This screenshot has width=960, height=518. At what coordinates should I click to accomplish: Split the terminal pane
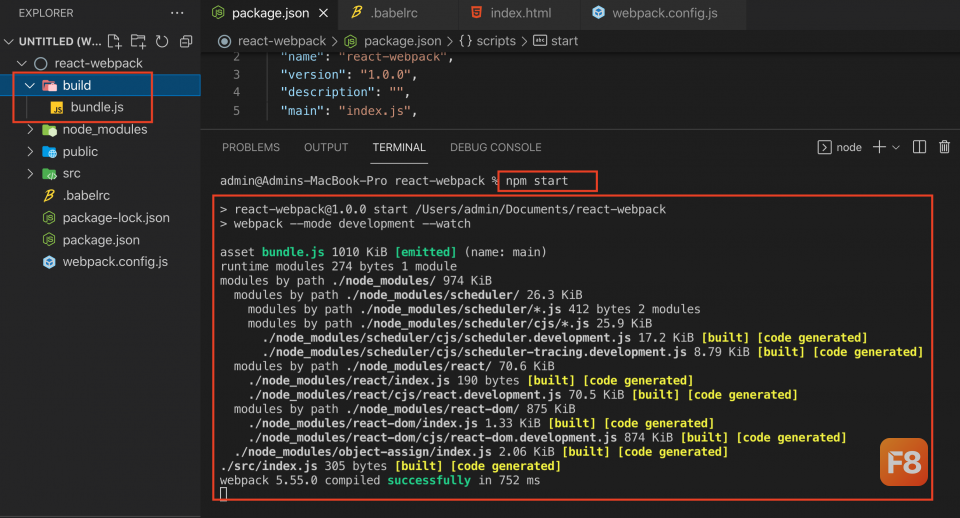919,147
